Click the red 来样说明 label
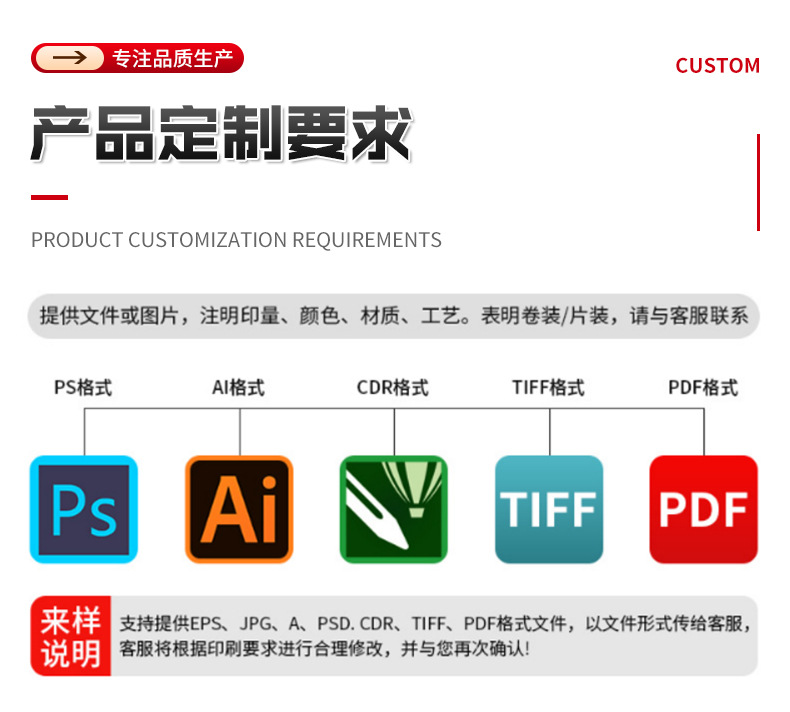 coord(71,636)
